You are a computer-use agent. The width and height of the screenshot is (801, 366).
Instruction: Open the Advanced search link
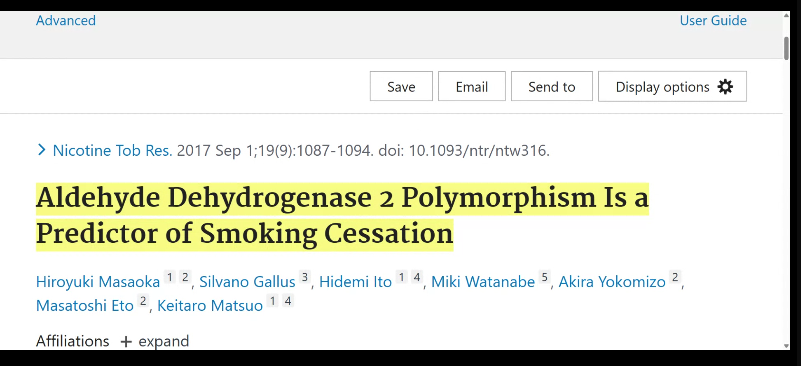pos(65,20)
